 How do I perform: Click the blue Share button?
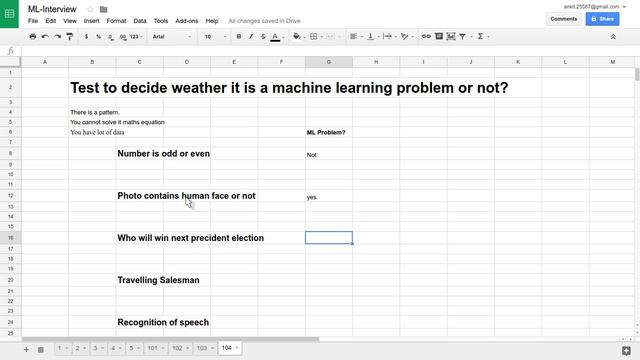click(602, 19)
